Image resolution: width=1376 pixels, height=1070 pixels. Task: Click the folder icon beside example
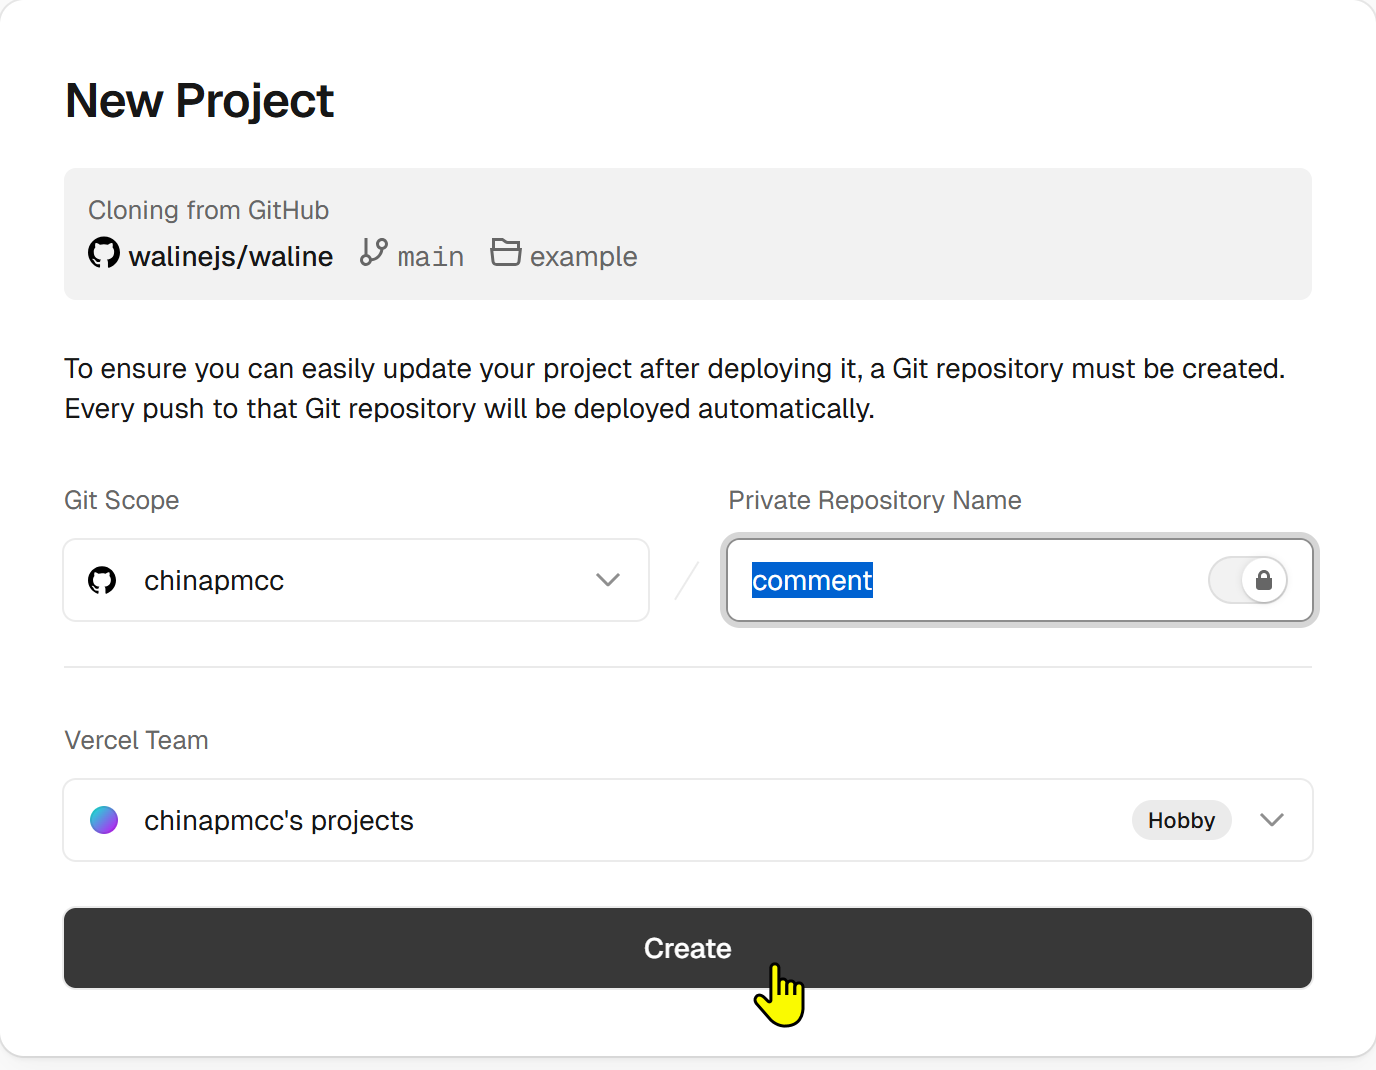tap(505, 252)
